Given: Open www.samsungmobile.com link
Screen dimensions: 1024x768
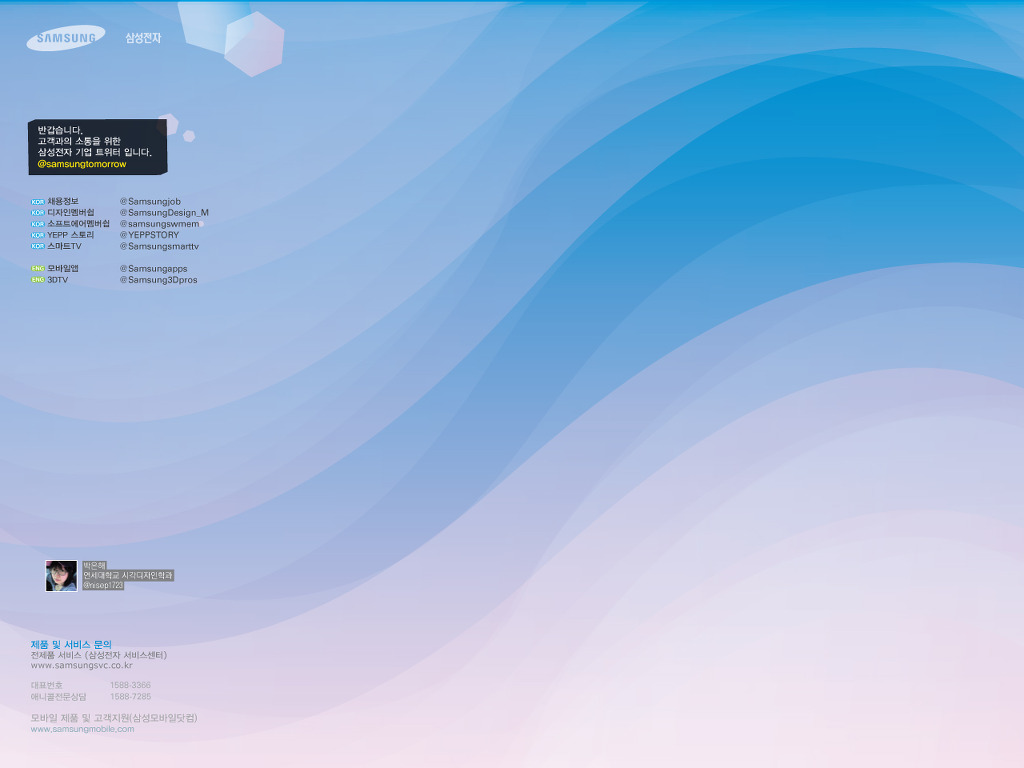Looking at the screenshot, I should coord(82,729).
